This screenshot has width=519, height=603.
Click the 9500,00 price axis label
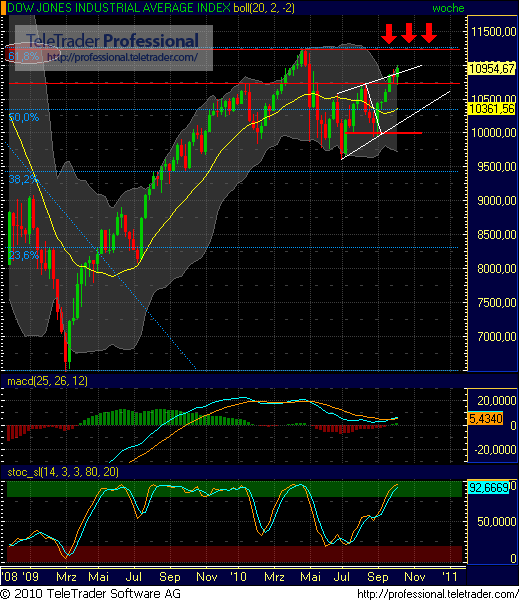tap(496, 167)
